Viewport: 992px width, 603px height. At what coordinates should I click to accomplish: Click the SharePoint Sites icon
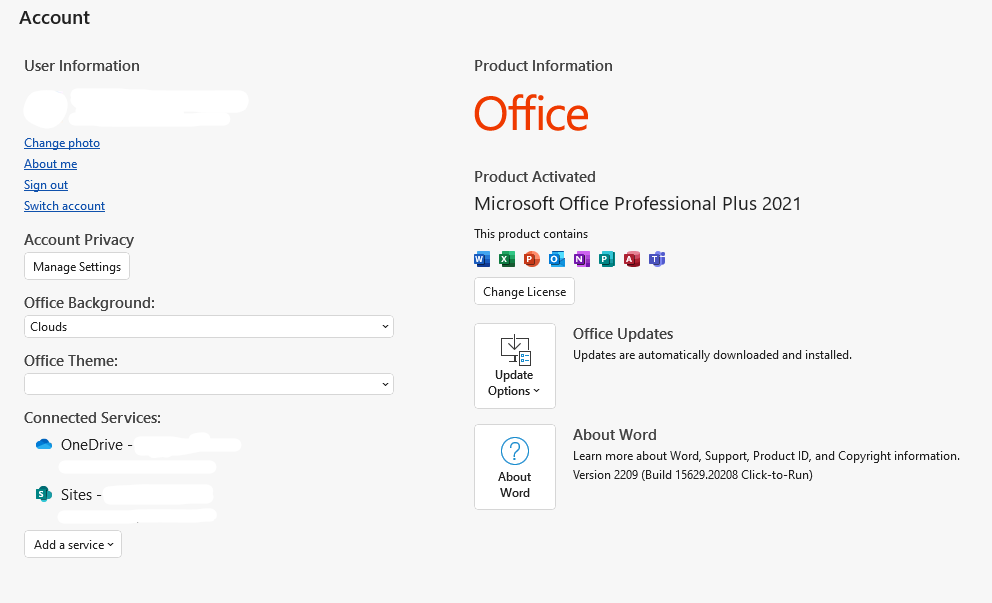(x=44, y=494)
